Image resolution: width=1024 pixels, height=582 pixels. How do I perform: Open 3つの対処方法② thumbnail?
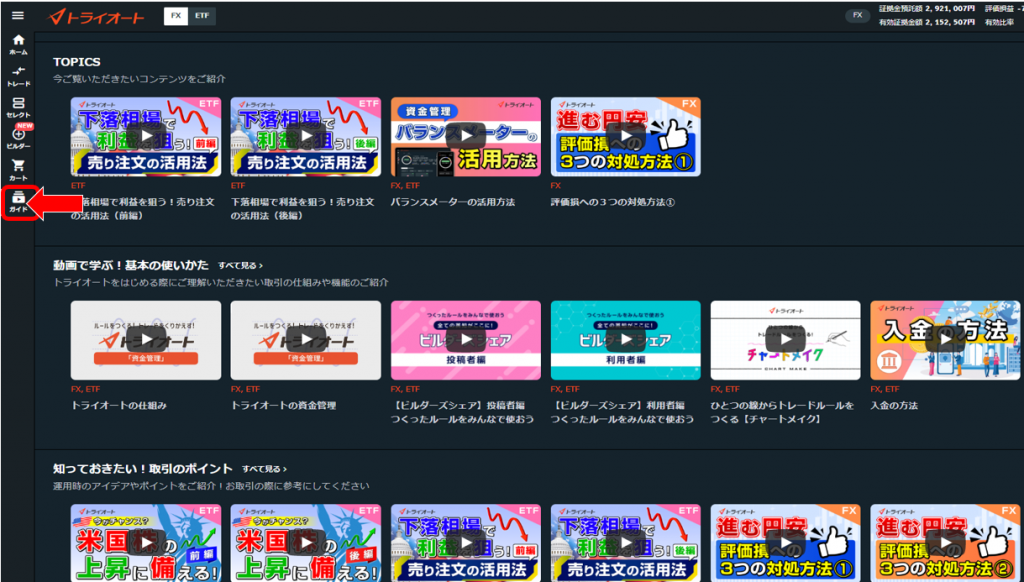(945, 543)
